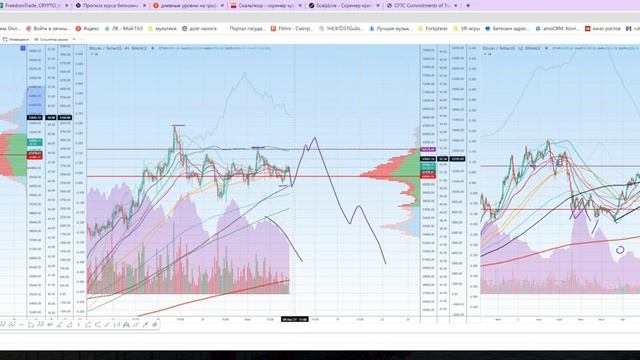Open the 'Войти в личны...' bookmark
This screenshot has height=360, width=640.
coord(48,29)
